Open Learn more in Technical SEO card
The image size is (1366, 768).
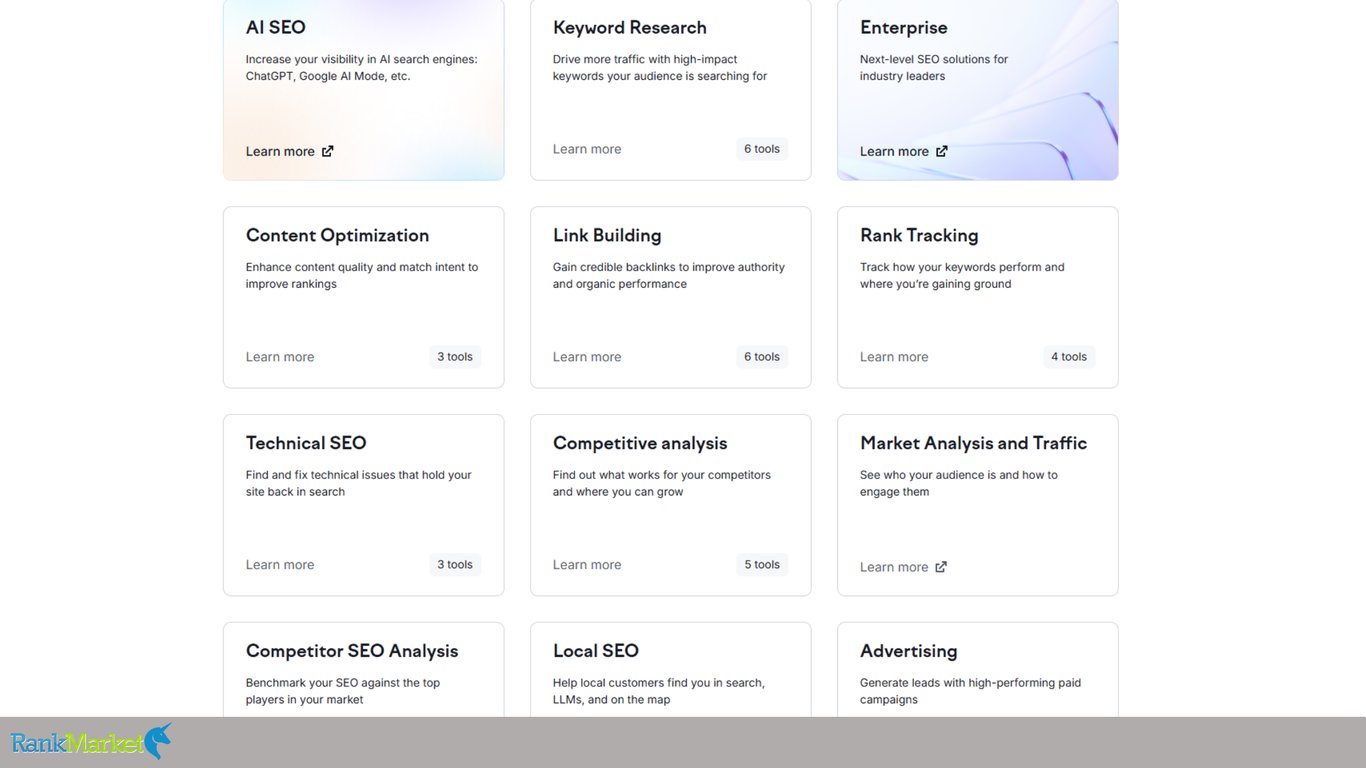click(x=280, y=565)
